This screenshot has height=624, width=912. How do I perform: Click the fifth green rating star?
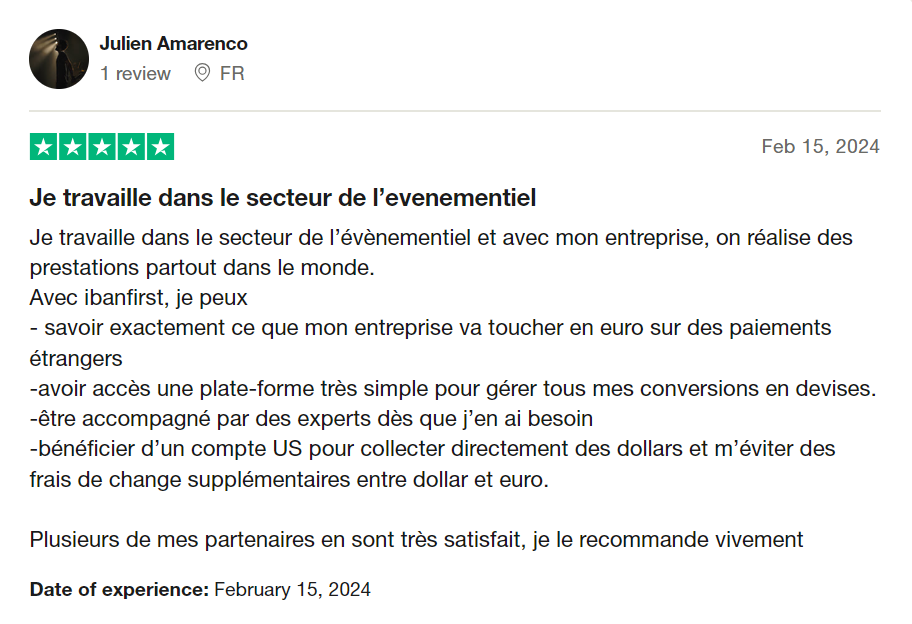160,147
